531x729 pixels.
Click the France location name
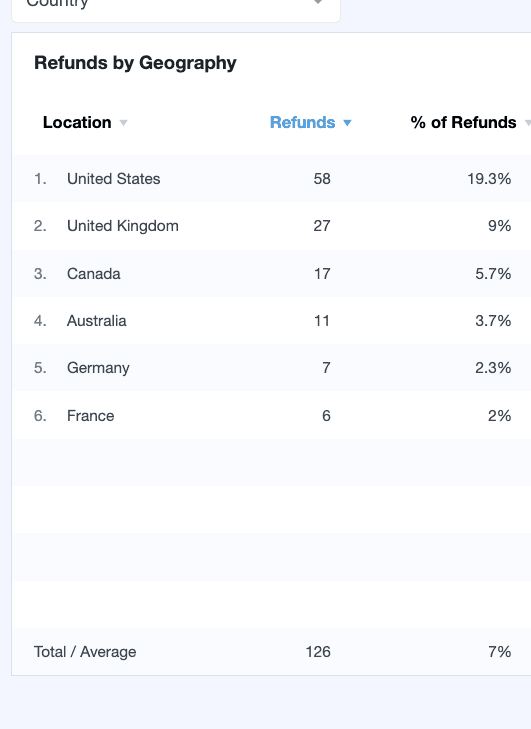point(91,416)
